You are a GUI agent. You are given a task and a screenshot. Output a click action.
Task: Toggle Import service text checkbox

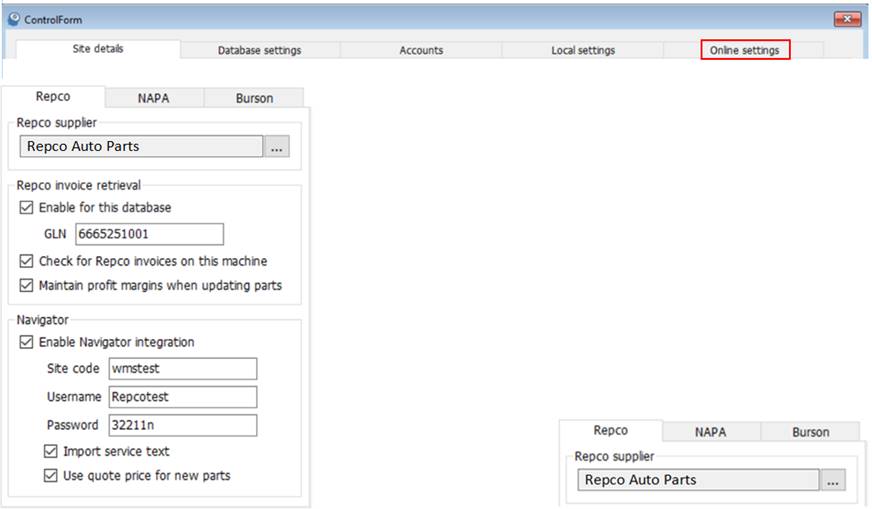(51, 451)
